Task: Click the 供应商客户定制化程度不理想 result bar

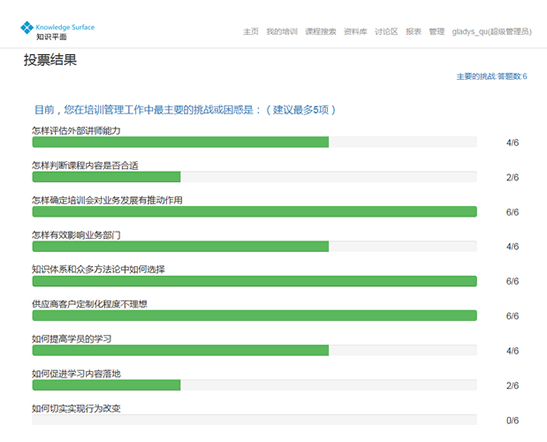Action: tap(255, 315)
